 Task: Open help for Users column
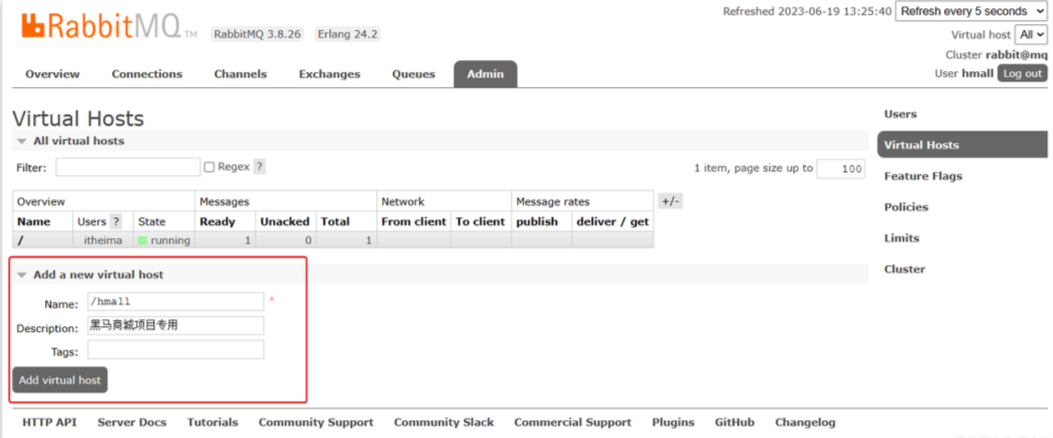pyautogui.click(x=116, y=222)
